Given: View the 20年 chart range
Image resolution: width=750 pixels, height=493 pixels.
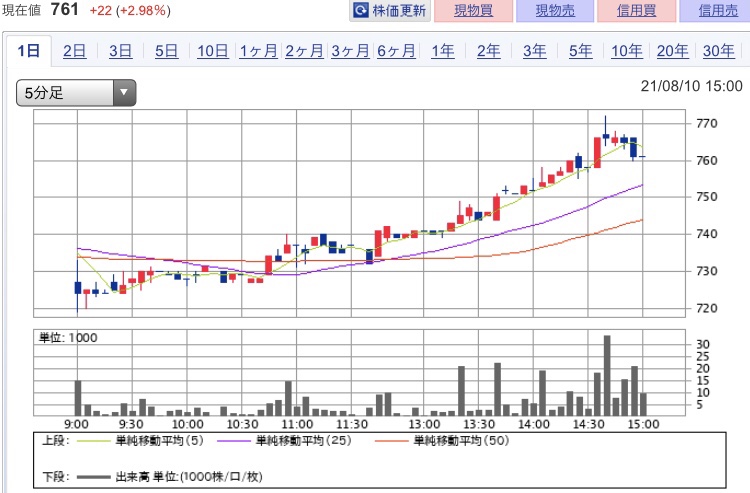Looking at the screenshot, I should 673,50.
